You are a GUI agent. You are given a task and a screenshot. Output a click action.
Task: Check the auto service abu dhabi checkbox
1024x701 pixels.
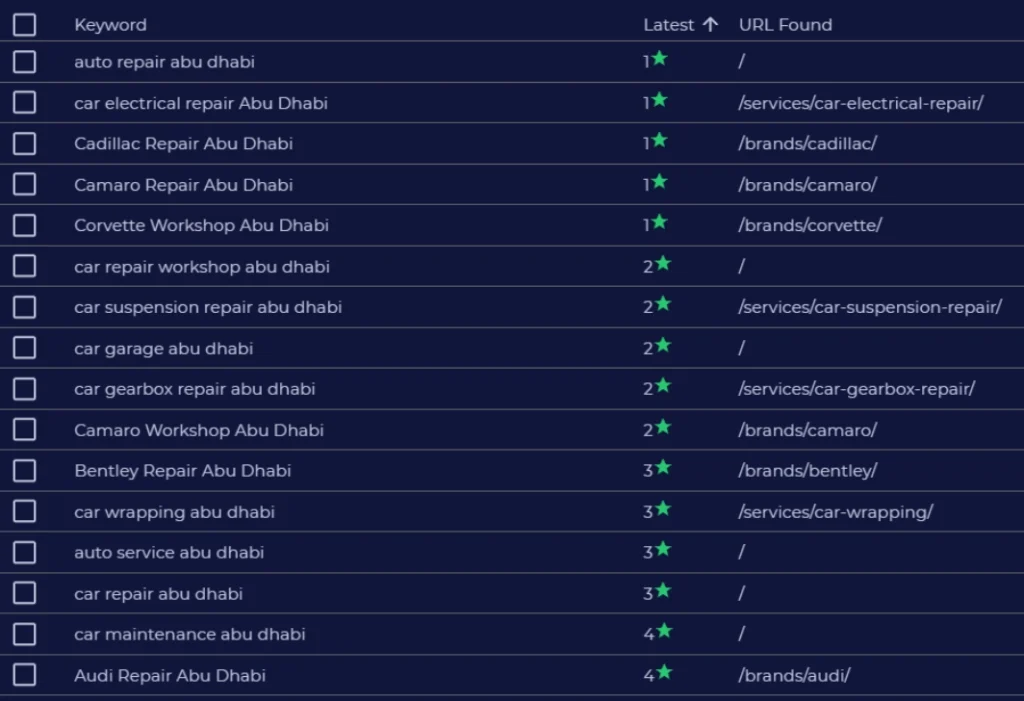coord(25,552)
